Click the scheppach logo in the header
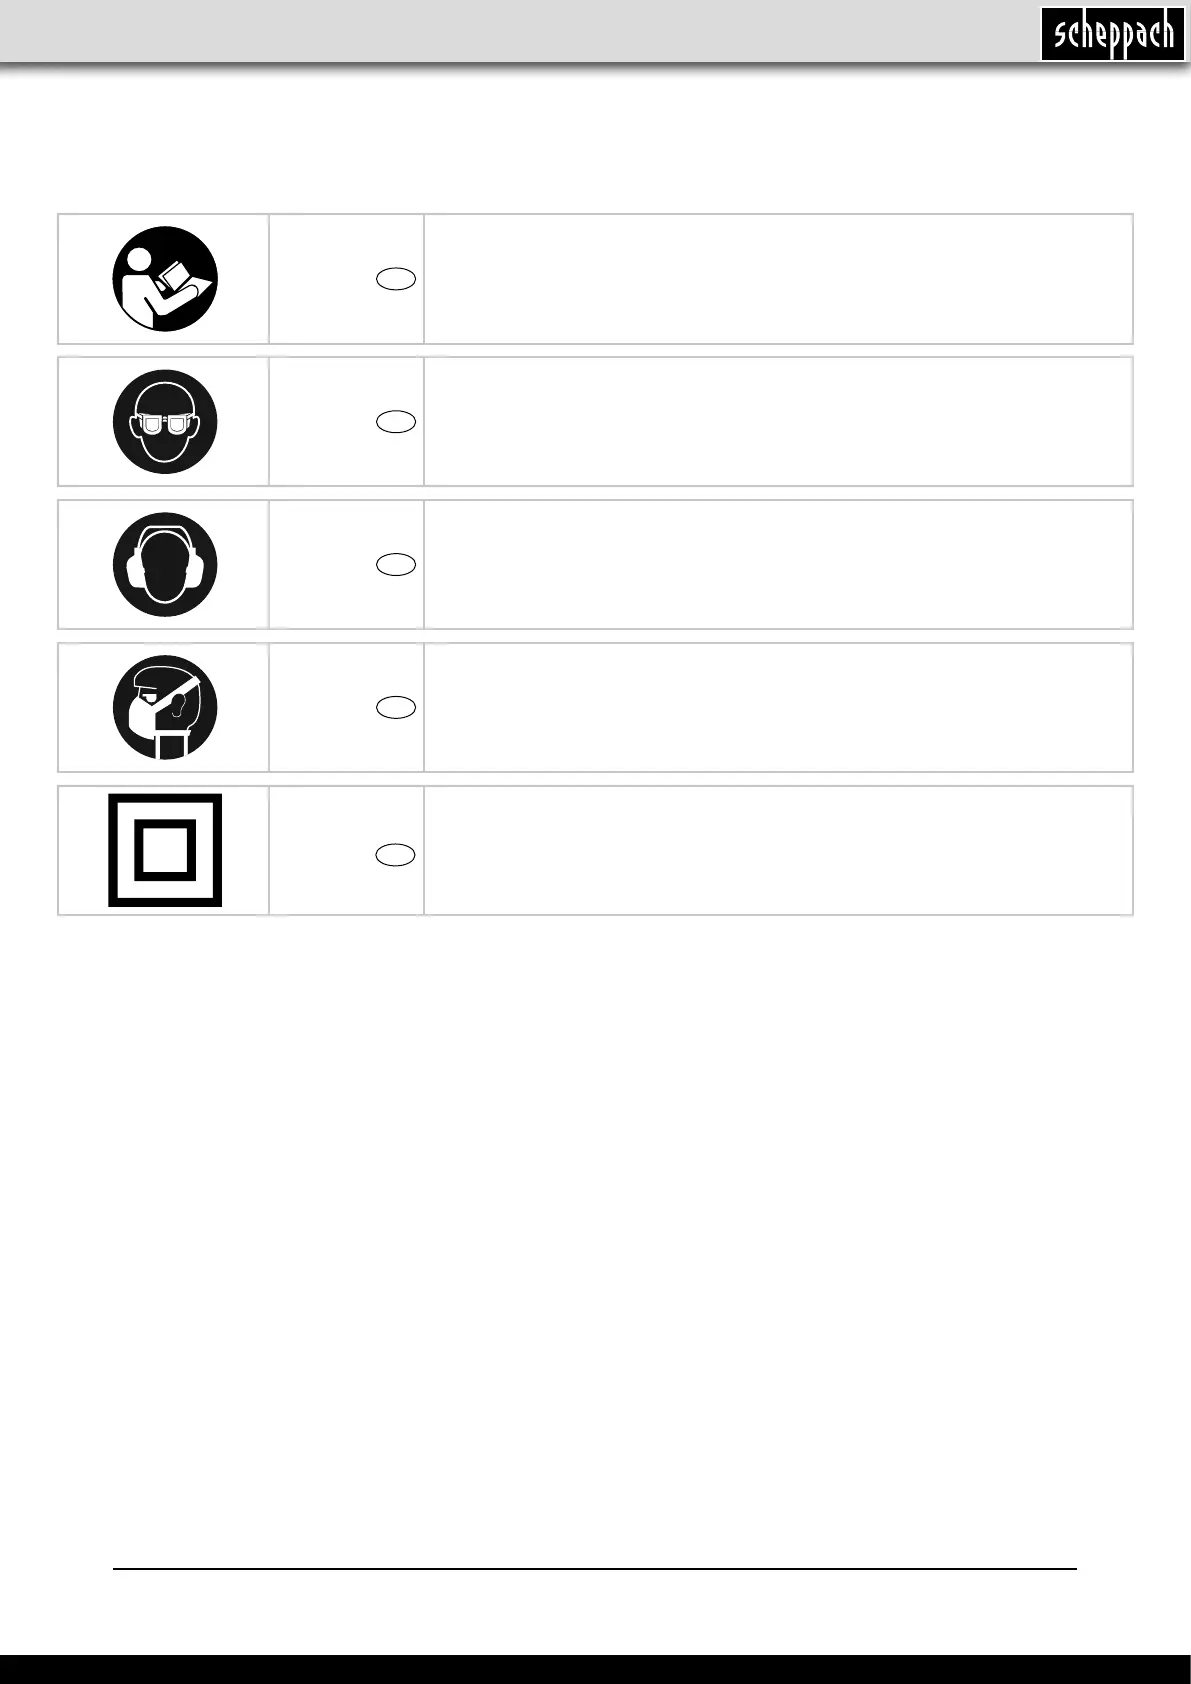Image resolution: width=1191 pixels, height=1684 pixels. tap(1113, 35)
